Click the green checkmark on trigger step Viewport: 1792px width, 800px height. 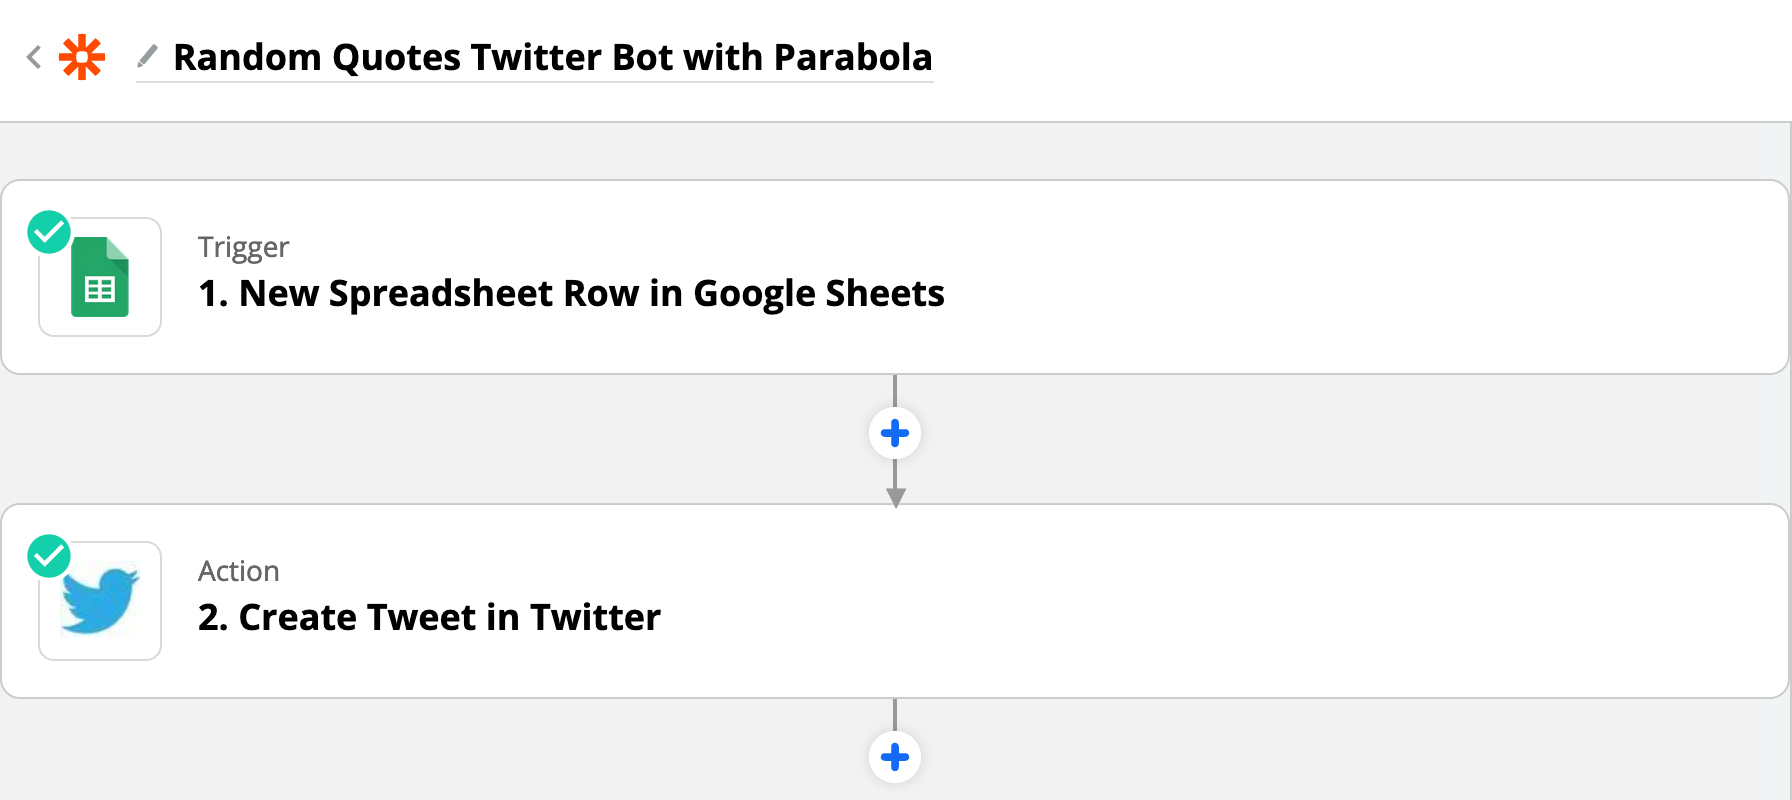pyautogui.click(x=49, y=232)
